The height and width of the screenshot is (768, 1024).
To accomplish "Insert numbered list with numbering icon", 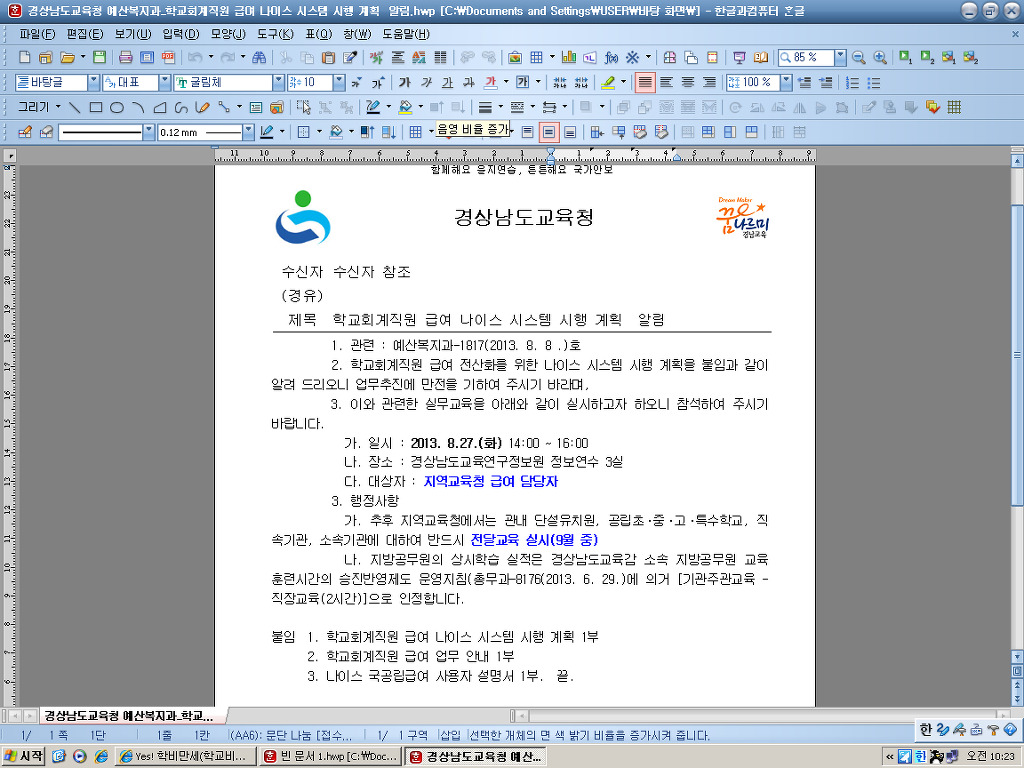I will [852, 82].
